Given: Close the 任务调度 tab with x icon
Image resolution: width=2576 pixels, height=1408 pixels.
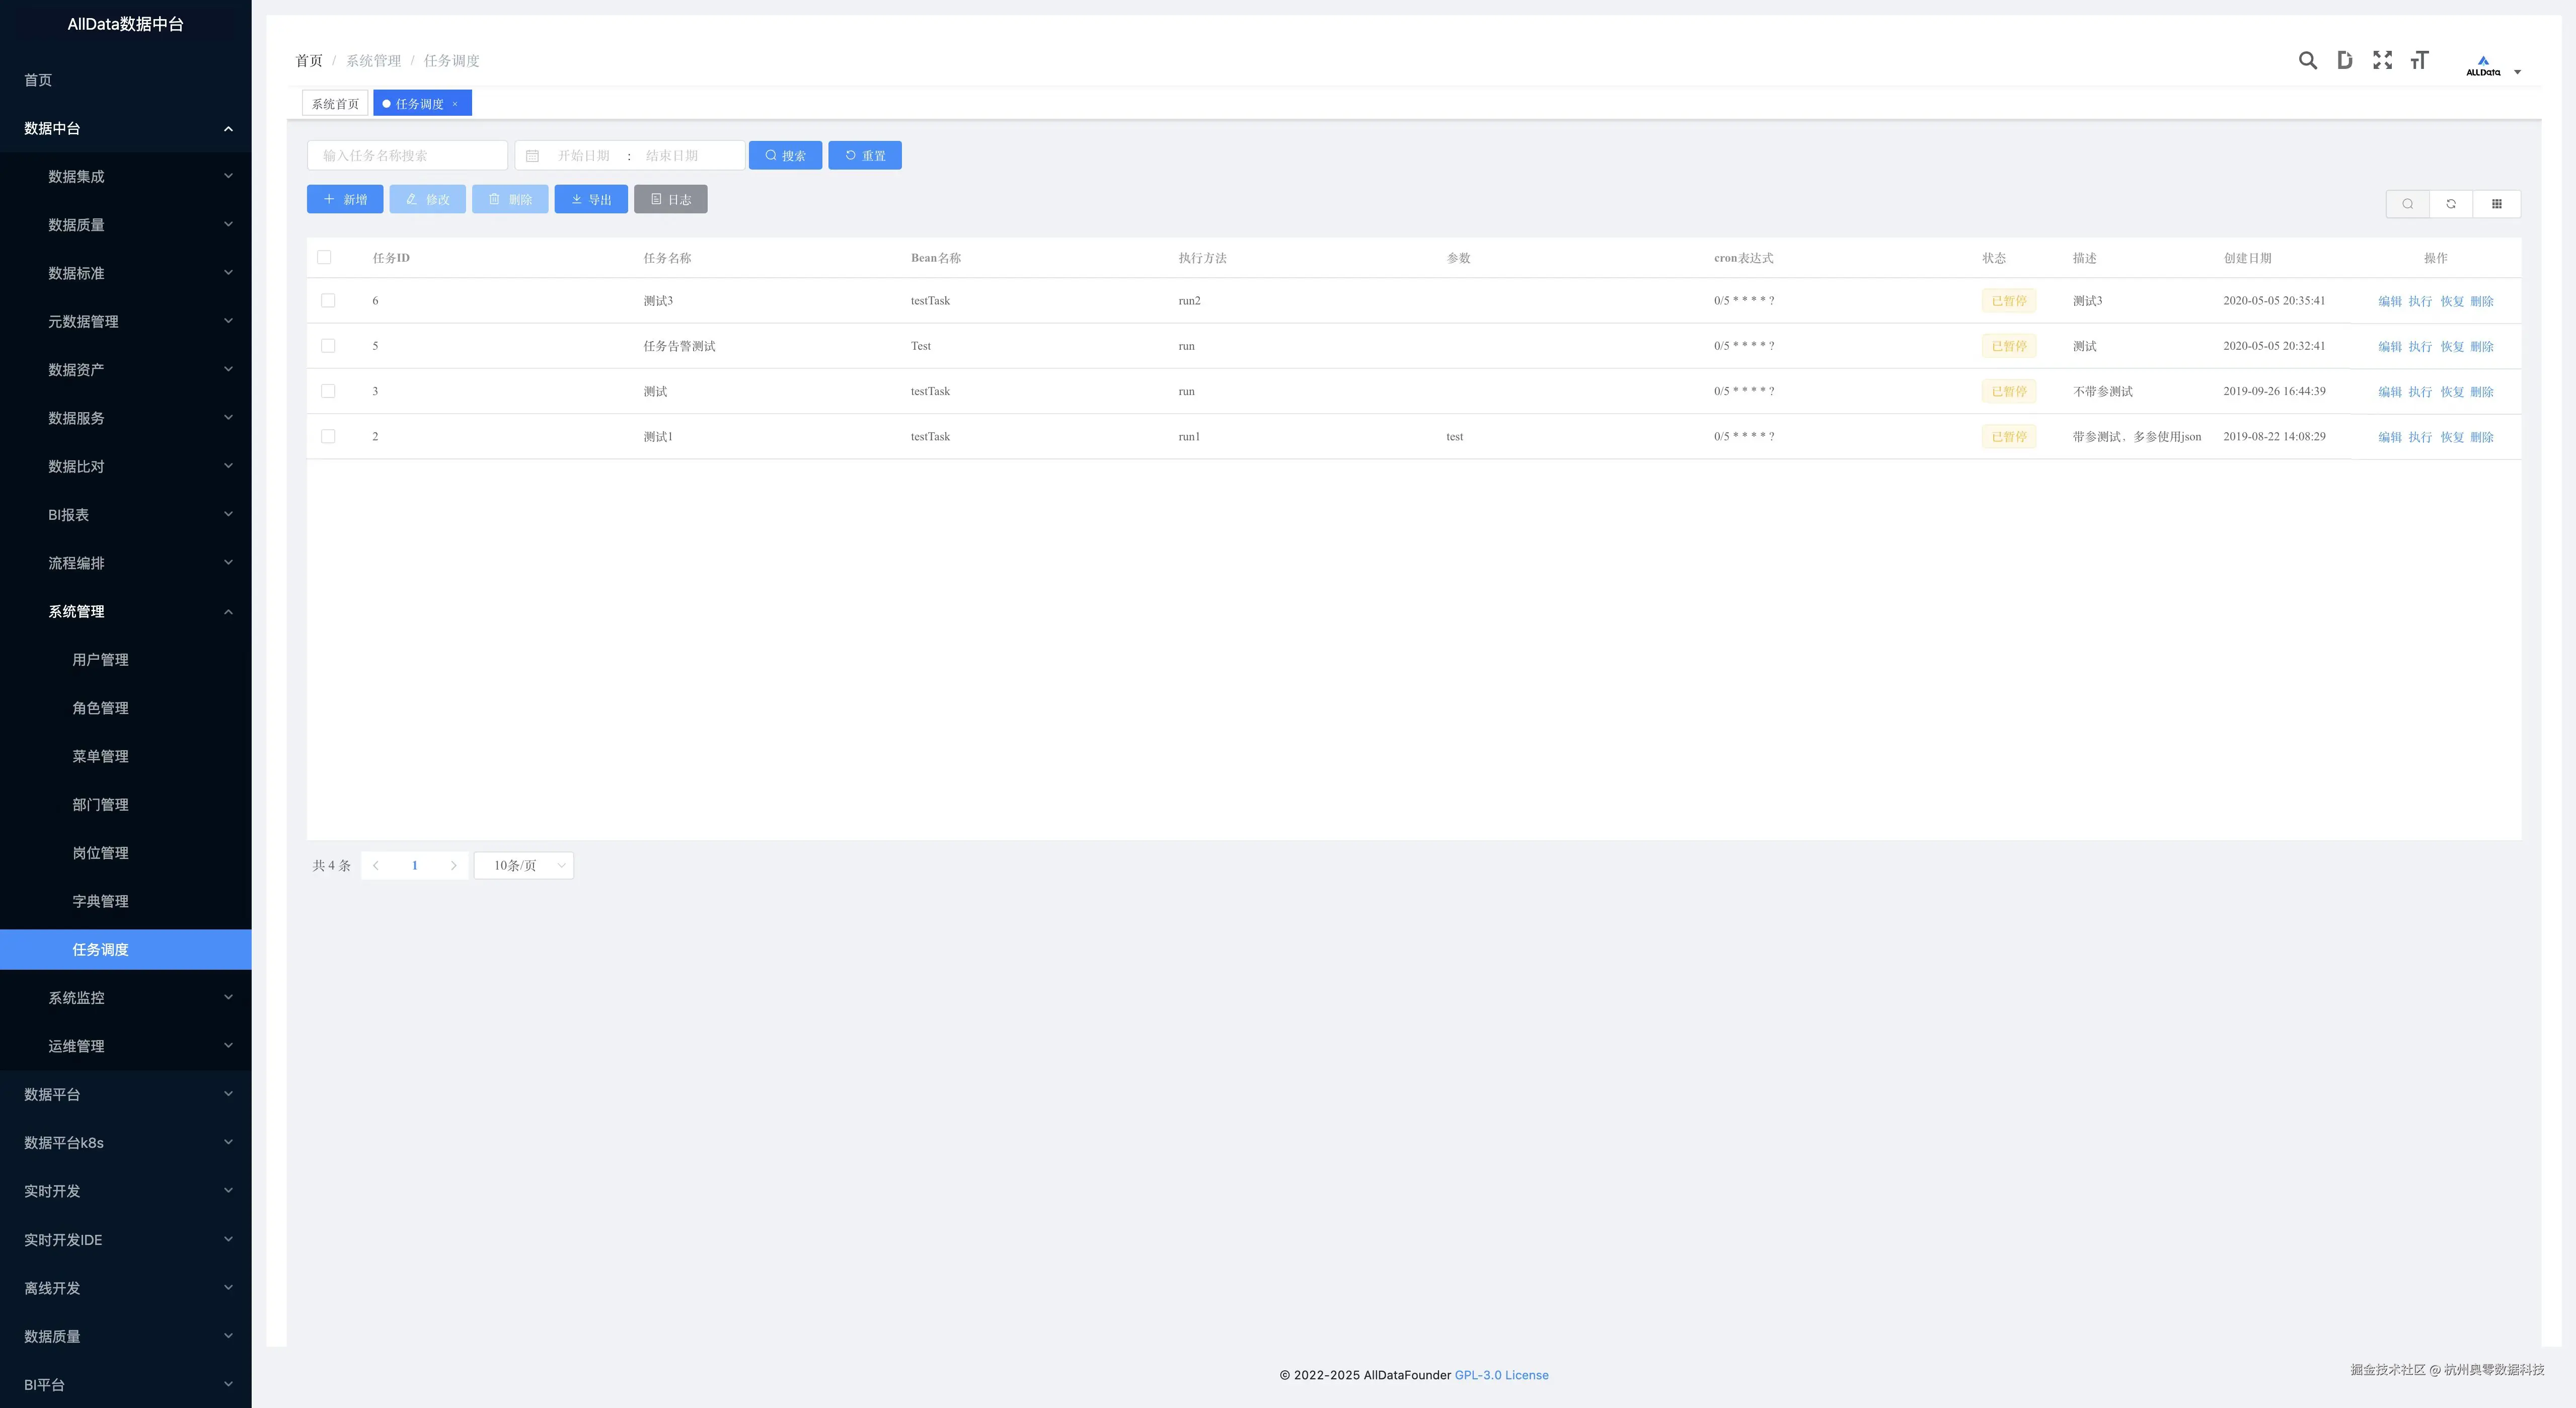Looking at the screenshot, I should tap(455, 104).
